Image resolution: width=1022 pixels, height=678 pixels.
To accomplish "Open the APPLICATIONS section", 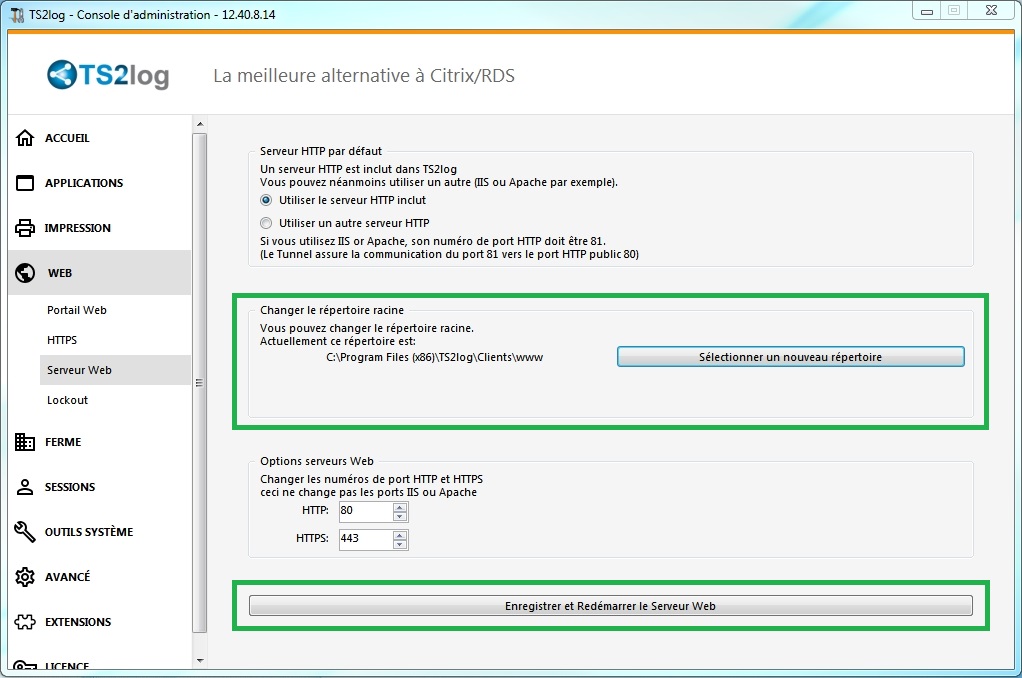I will point(83,183).
